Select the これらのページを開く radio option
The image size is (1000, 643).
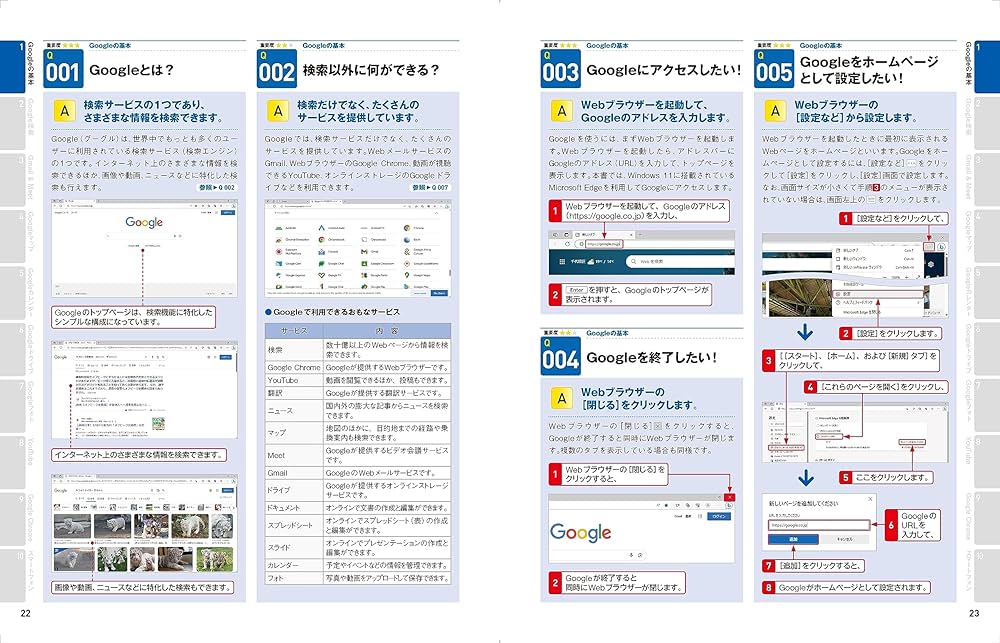pyautogui.click(x=818, y=436)
